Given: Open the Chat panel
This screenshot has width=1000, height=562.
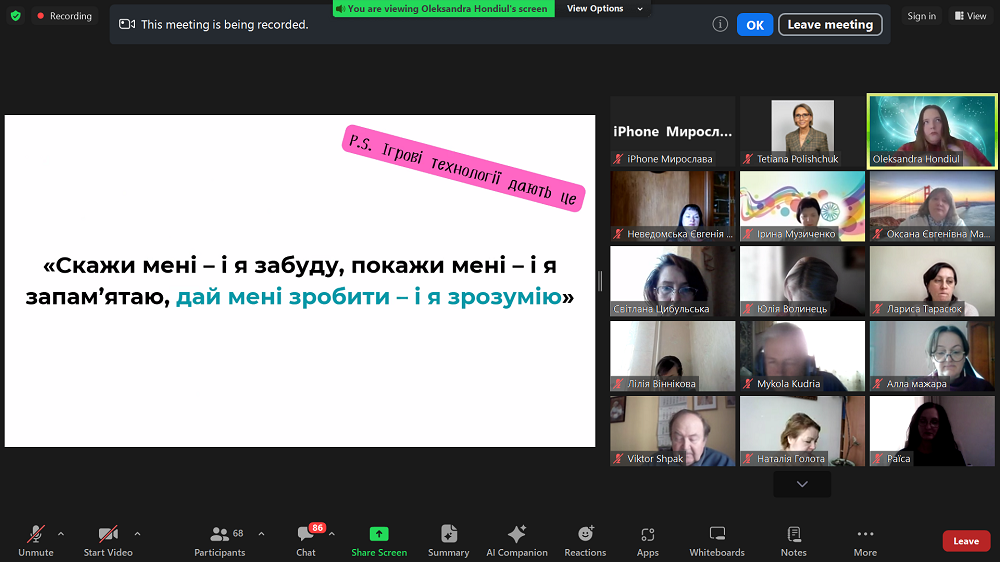Looking at the screenshot, I should tap(306, 540).
